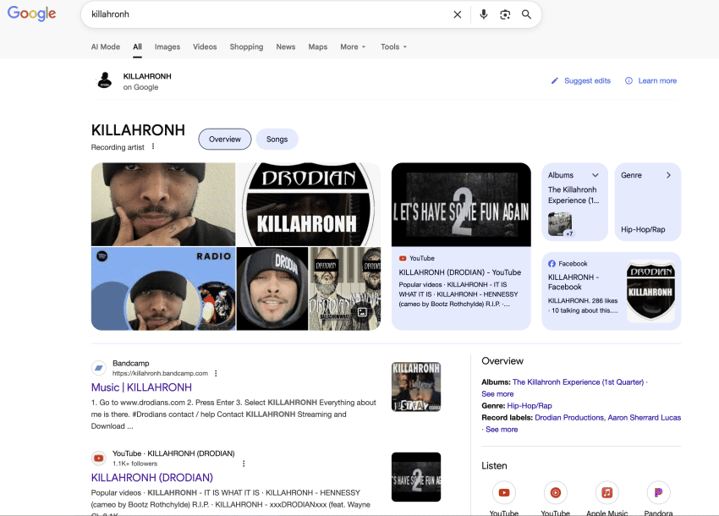Click See more after Record labels
The image size is (719, 516).
pyautogui.click(x=502, y=429)
